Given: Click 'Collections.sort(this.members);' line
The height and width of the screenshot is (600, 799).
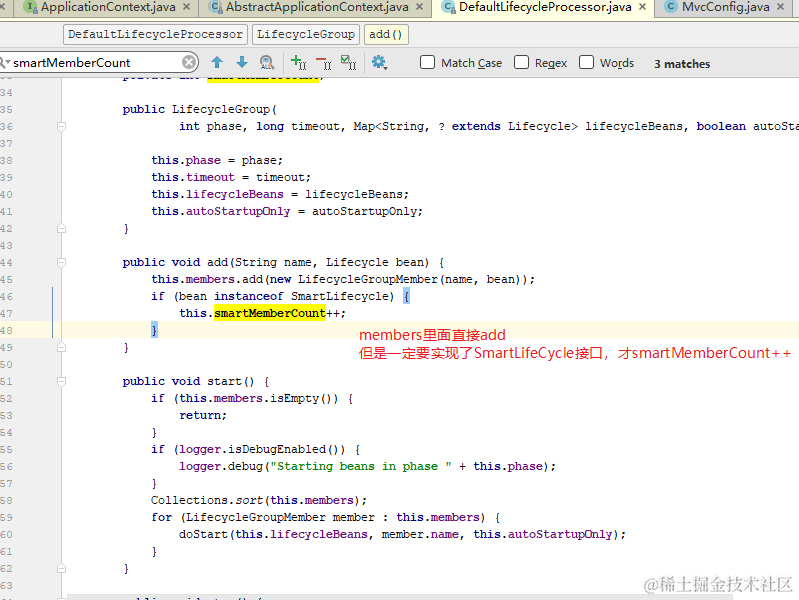Looking at the screenshot, I should (x=259, y=500).
